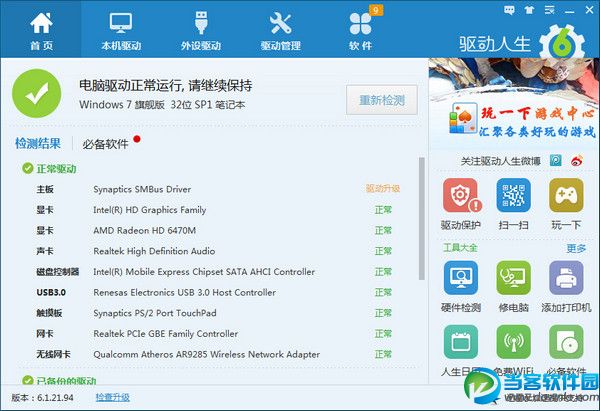Click the Synaptics SMBus Driver name
This screenshot has width=600, height=411.
(x=142, y=189)
